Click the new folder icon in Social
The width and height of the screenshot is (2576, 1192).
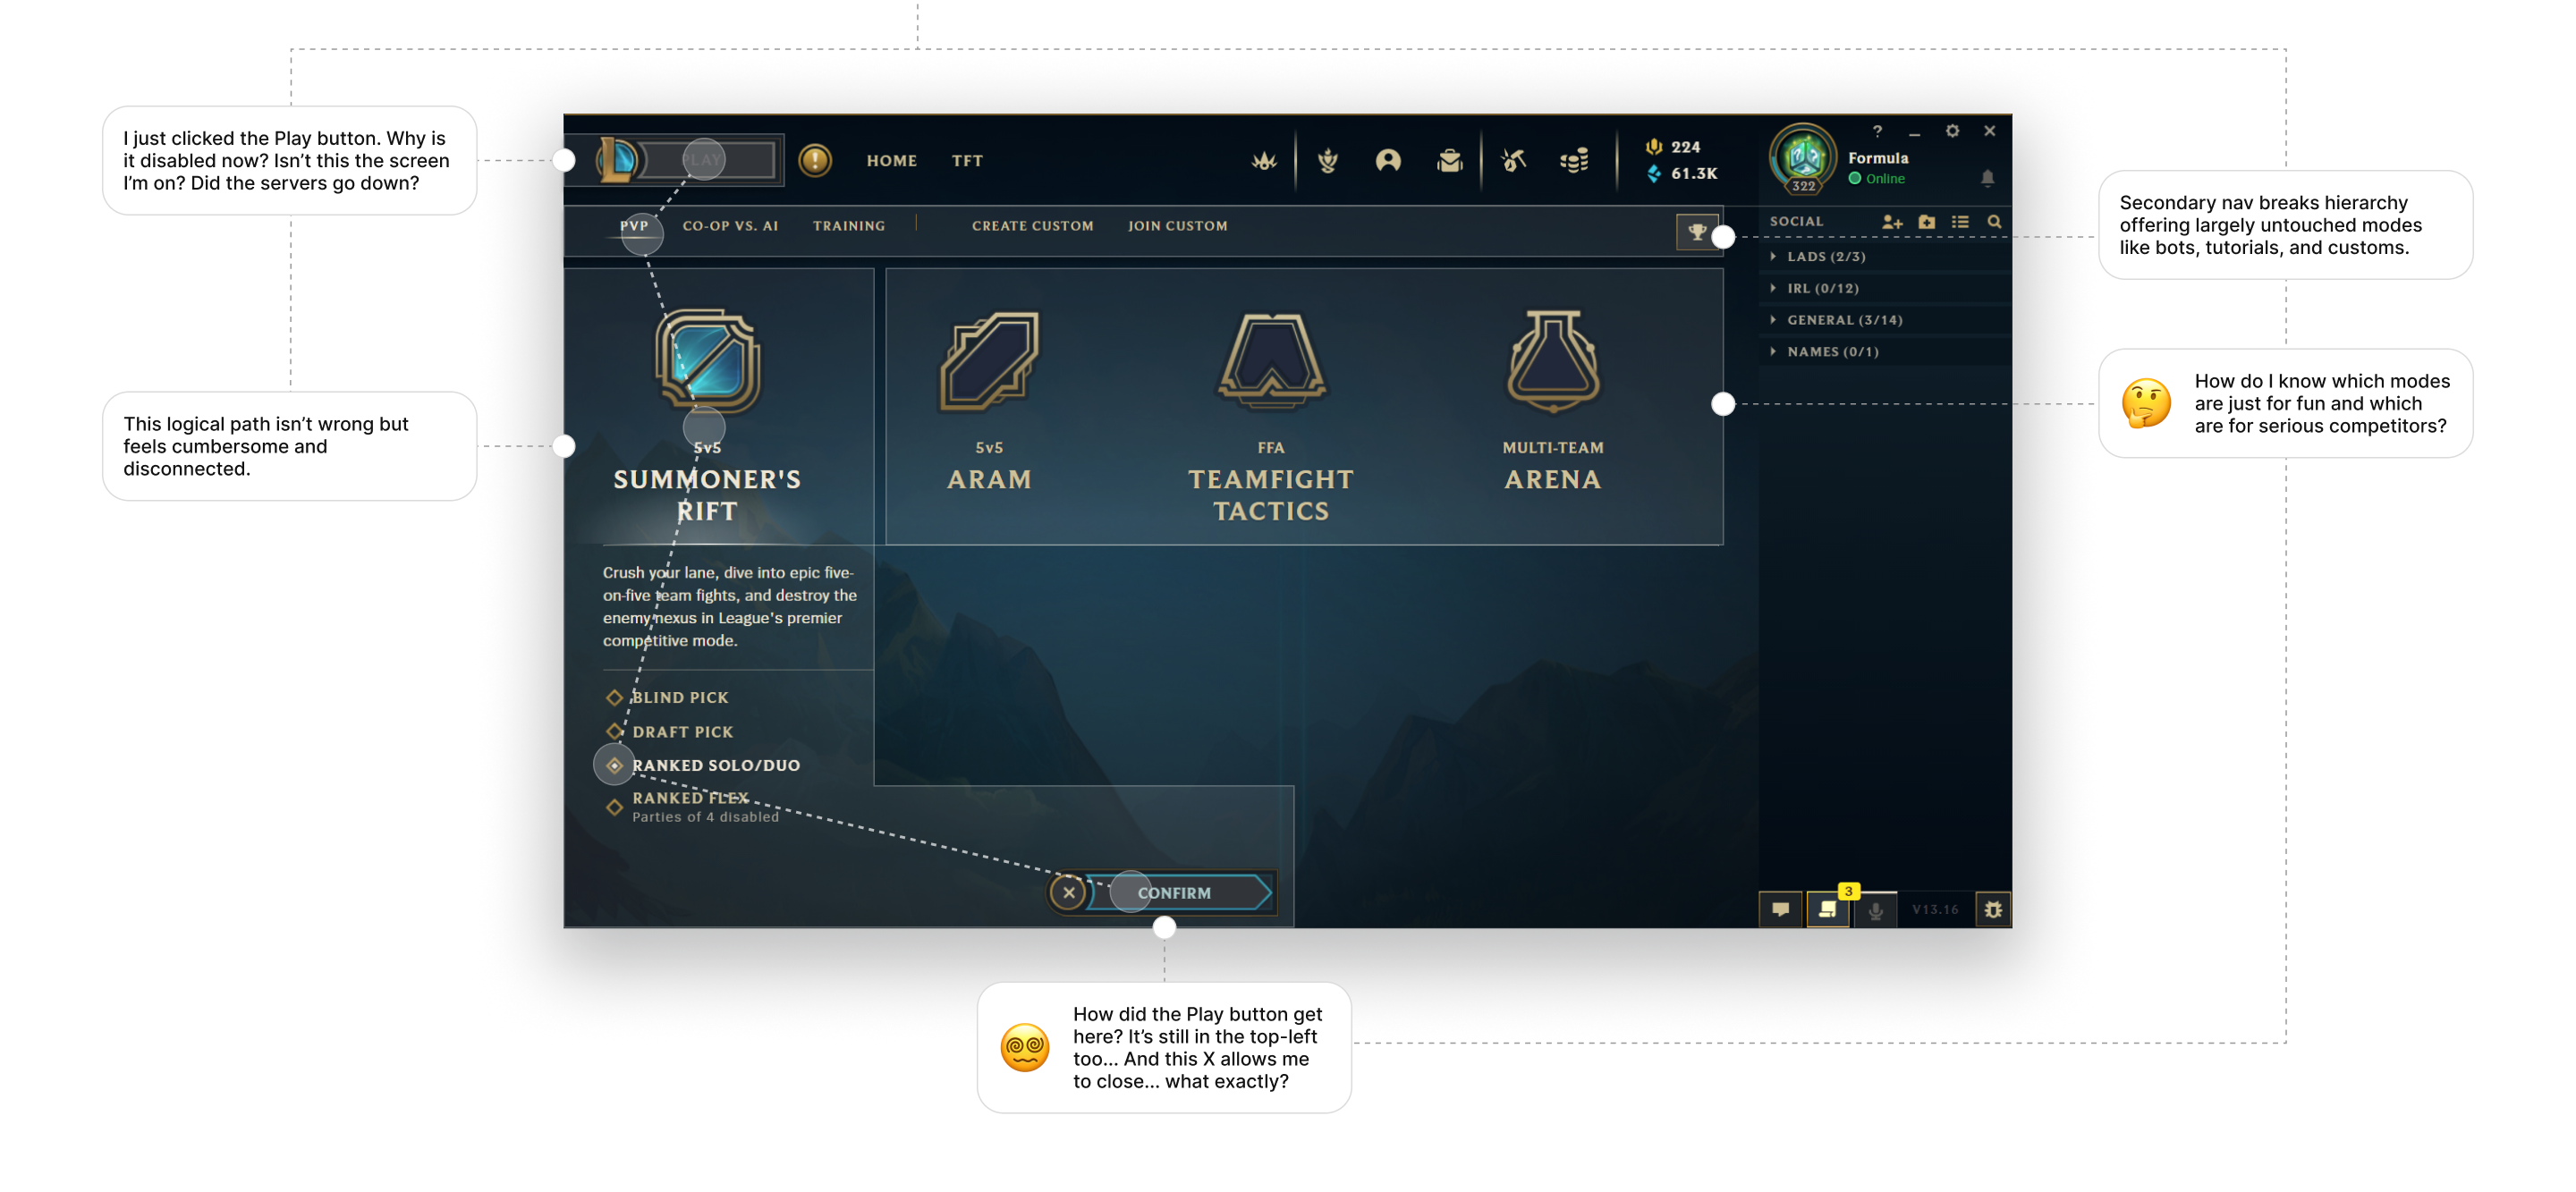[1927, 222]
